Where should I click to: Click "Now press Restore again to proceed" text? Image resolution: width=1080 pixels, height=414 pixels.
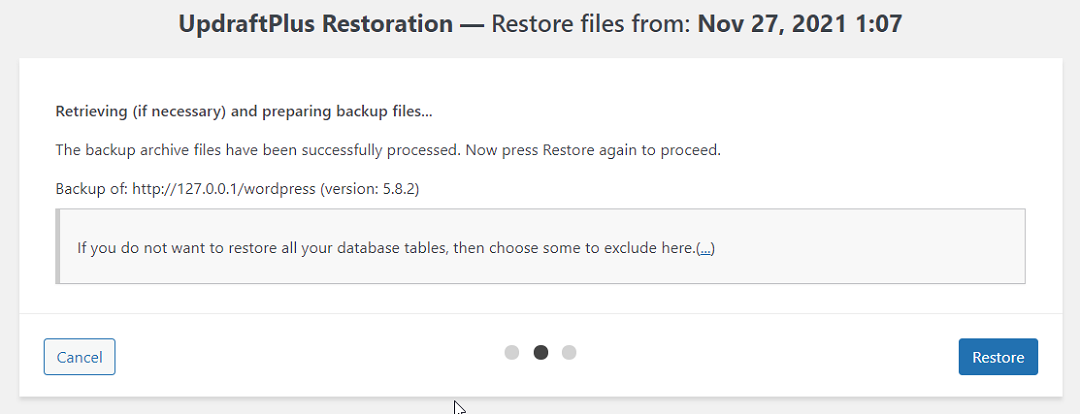click(630, 150)
